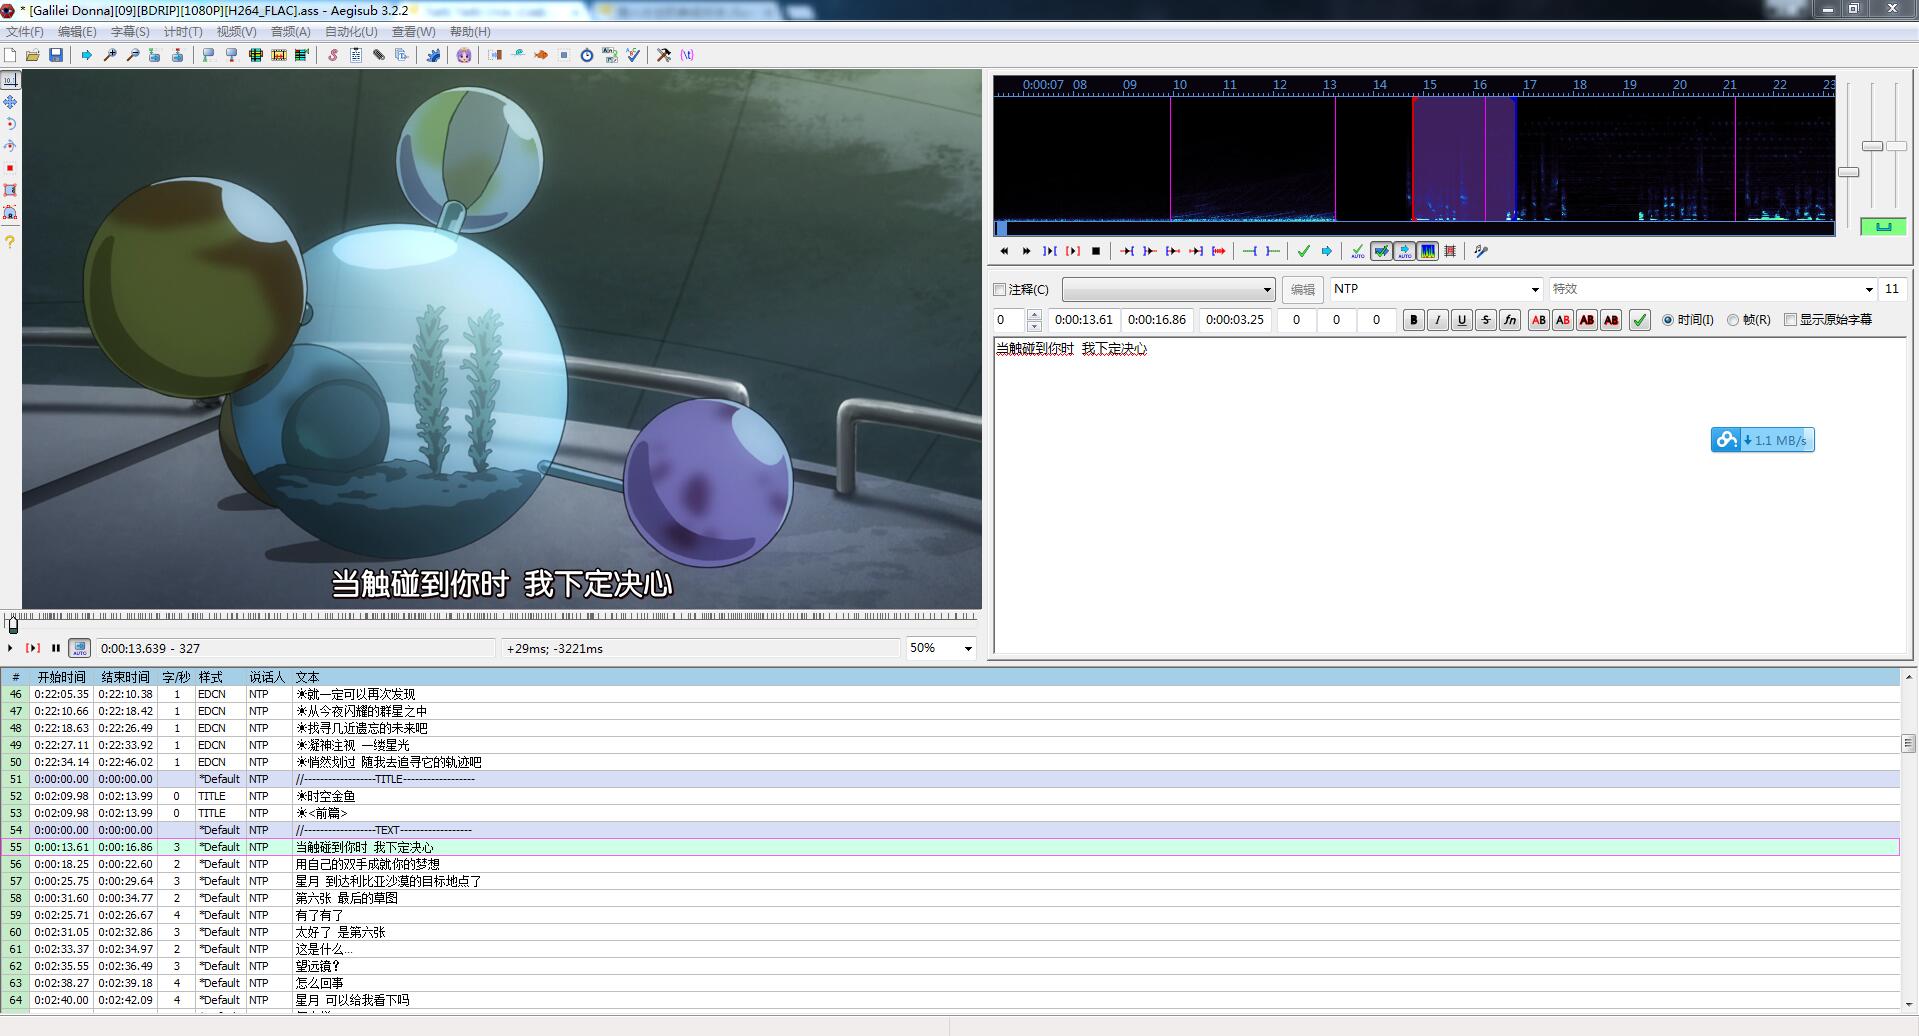Open the 字幕(S) menu

(130, 32)
